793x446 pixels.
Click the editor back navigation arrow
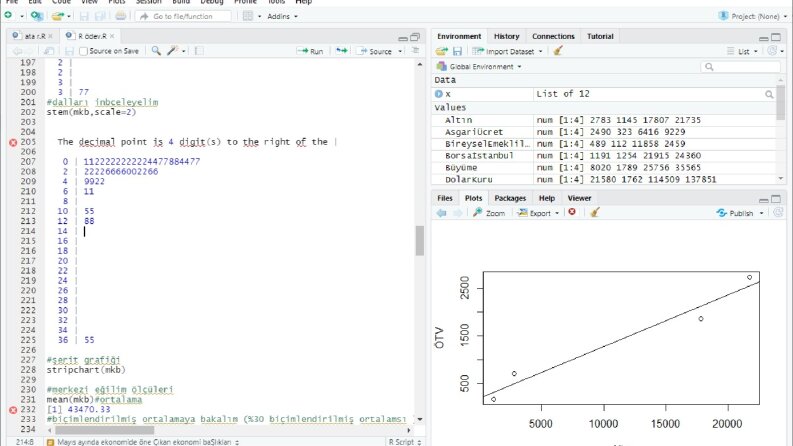[x=17, y=51]
